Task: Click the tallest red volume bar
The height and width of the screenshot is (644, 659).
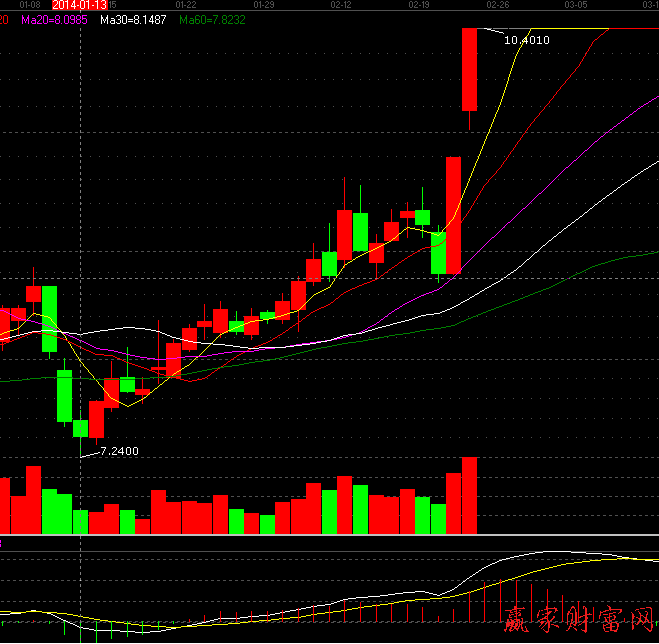Action: (469, 495)
